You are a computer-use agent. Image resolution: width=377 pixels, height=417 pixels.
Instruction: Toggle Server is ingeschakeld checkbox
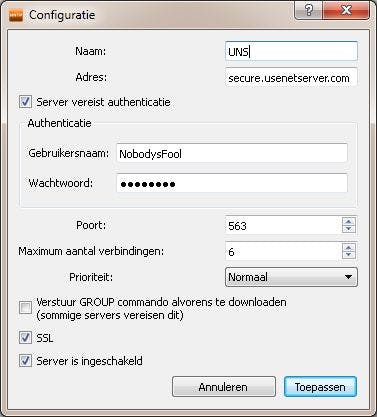25,361
